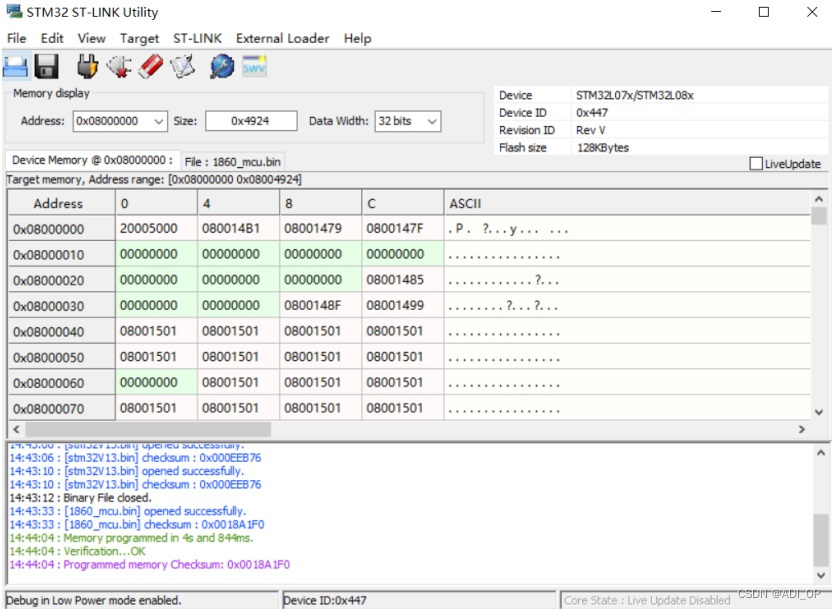Click memory table up scroll arrow
836x609 pixels.
[819, 199]
